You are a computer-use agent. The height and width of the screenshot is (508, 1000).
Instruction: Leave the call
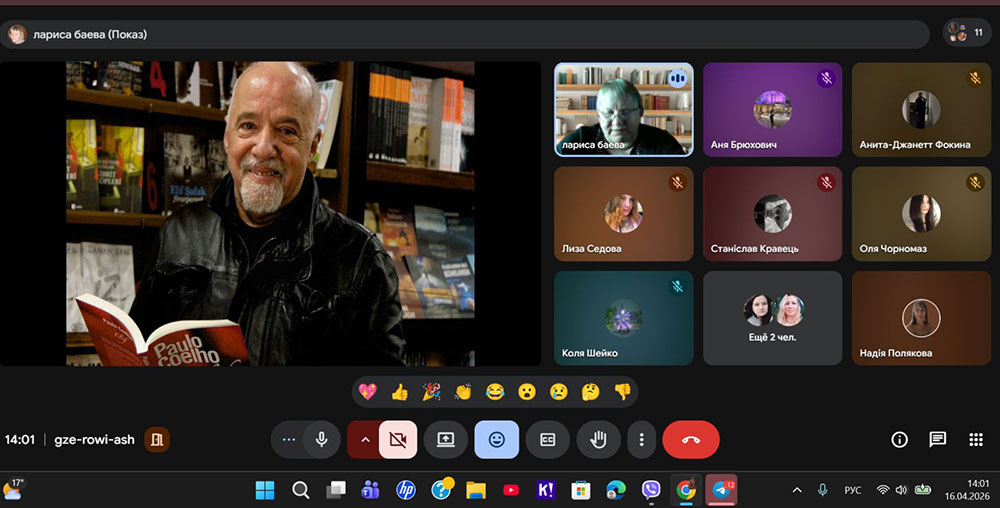point(690,439)
